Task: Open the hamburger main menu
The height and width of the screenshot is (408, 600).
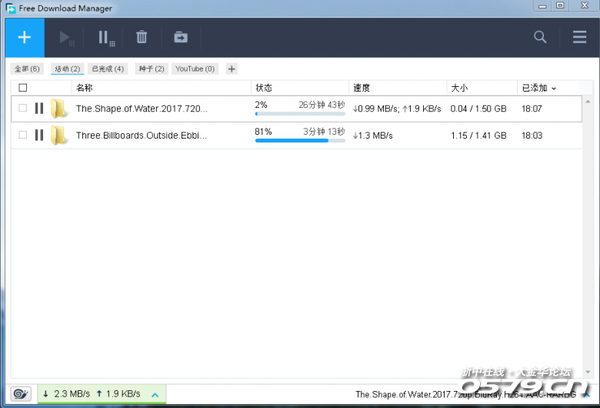Action: point(579,38)
